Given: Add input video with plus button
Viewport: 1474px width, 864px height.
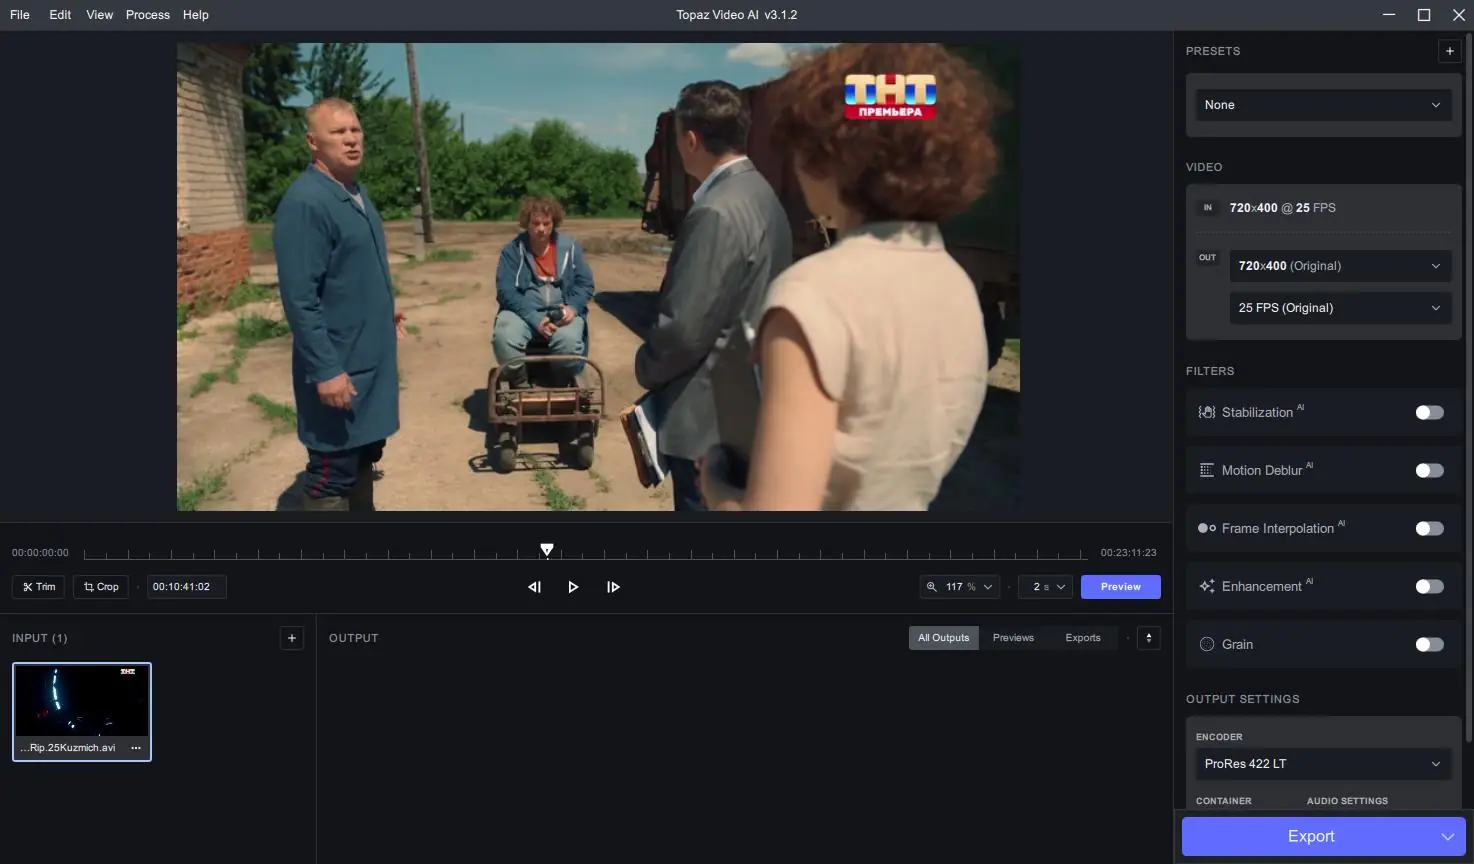Looking at the screenshot, I should tap(292, 638).
